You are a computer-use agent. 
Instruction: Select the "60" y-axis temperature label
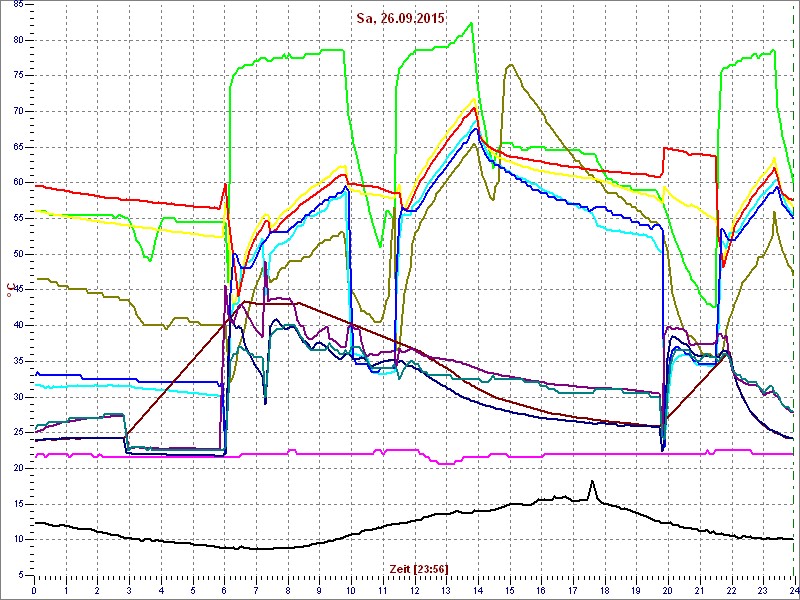[18, 183]
